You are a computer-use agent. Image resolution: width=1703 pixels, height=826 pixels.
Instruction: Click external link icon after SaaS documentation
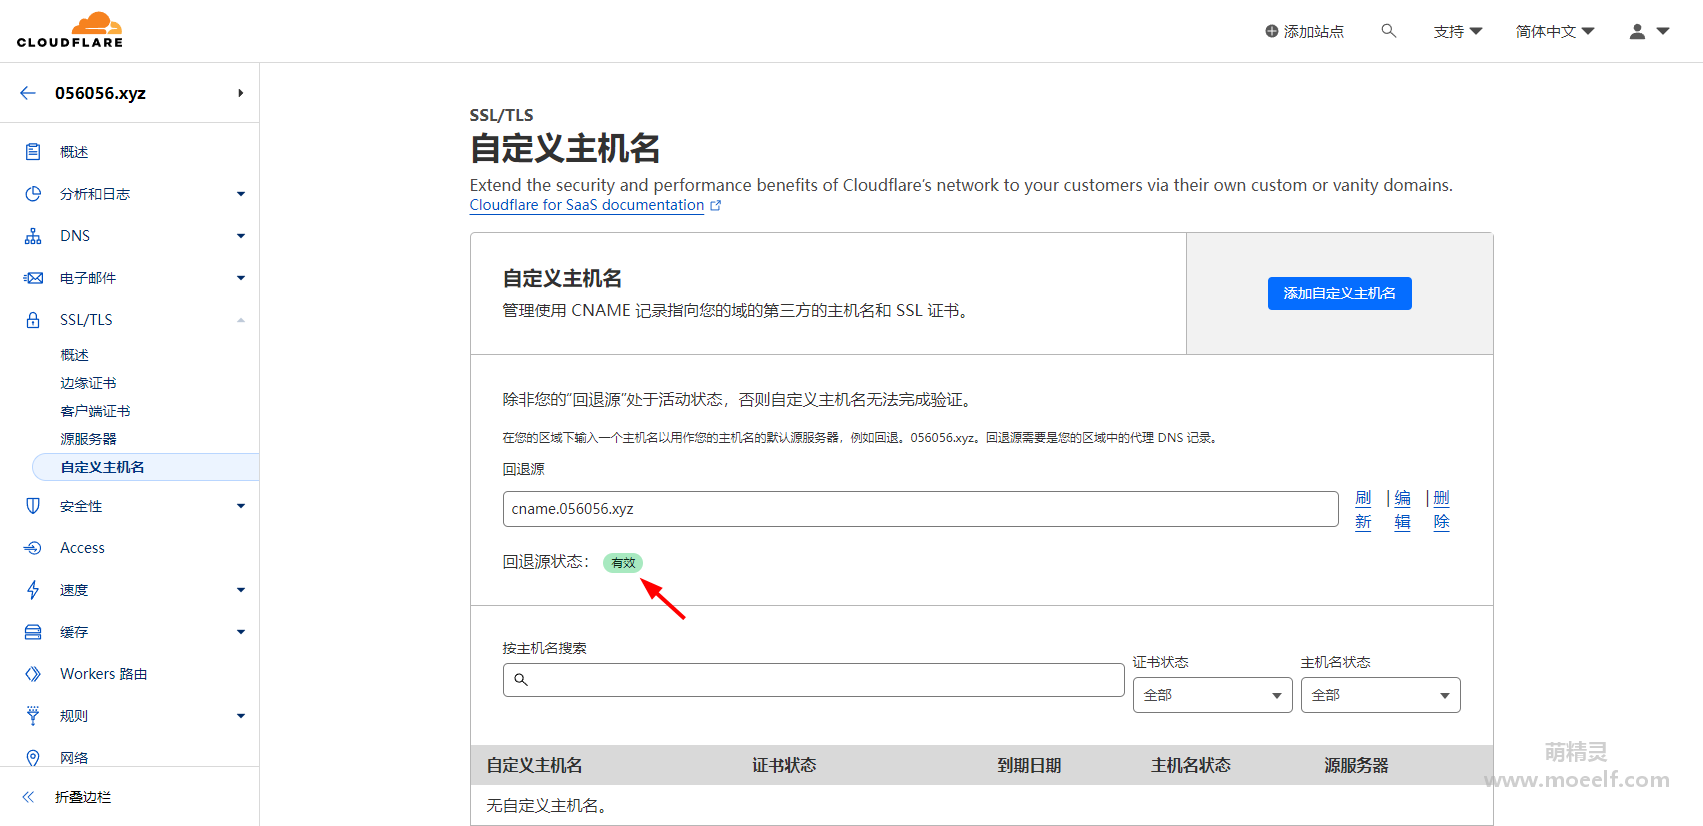(715, 205)
